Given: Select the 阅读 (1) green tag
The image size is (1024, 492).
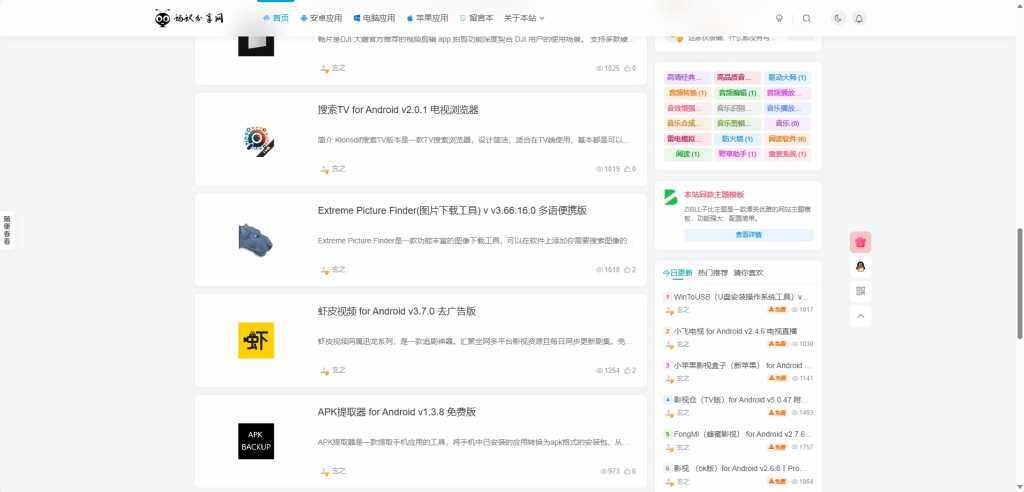Looking at the screenshot, I should pos(688,154).
